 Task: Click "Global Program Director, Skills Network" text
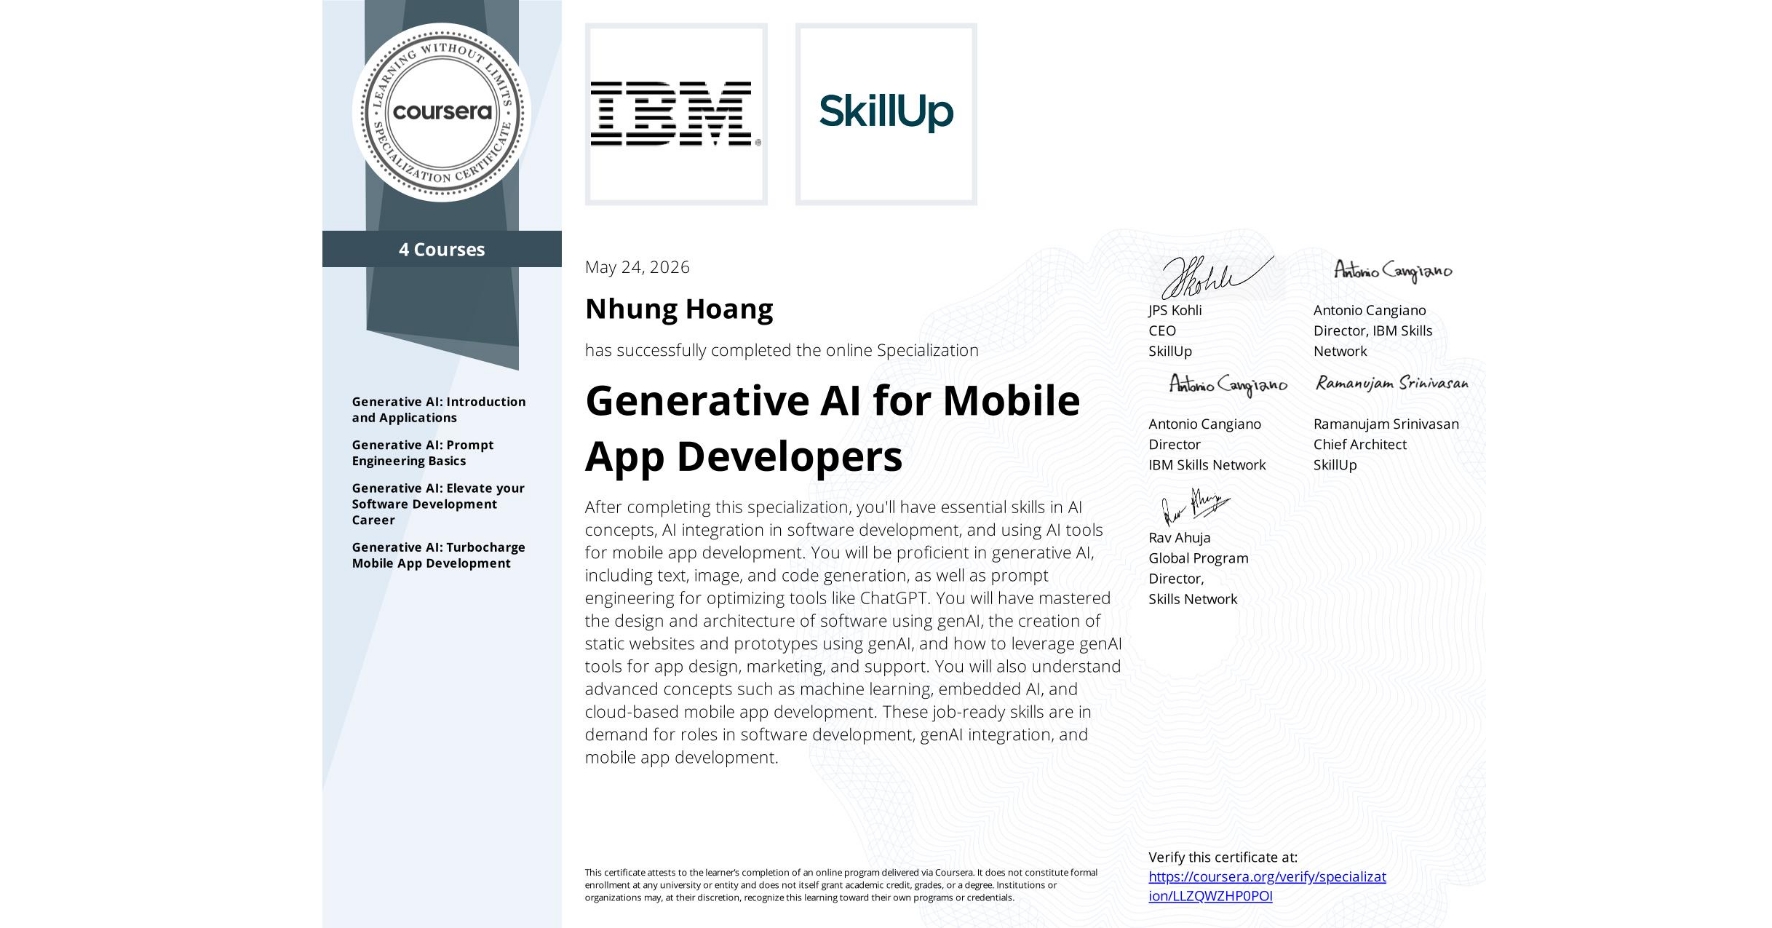(1198, 578)
